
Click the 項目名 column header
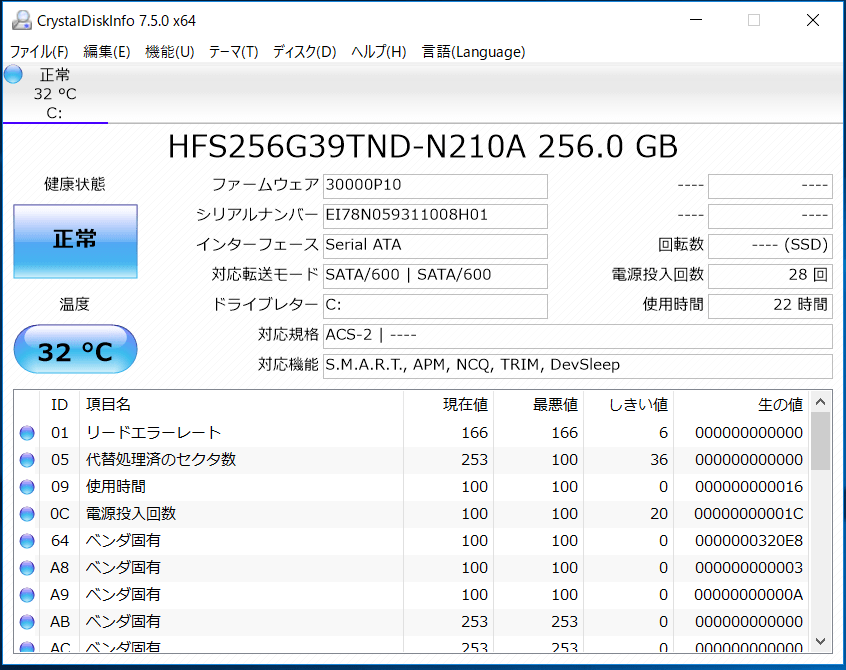241,405
